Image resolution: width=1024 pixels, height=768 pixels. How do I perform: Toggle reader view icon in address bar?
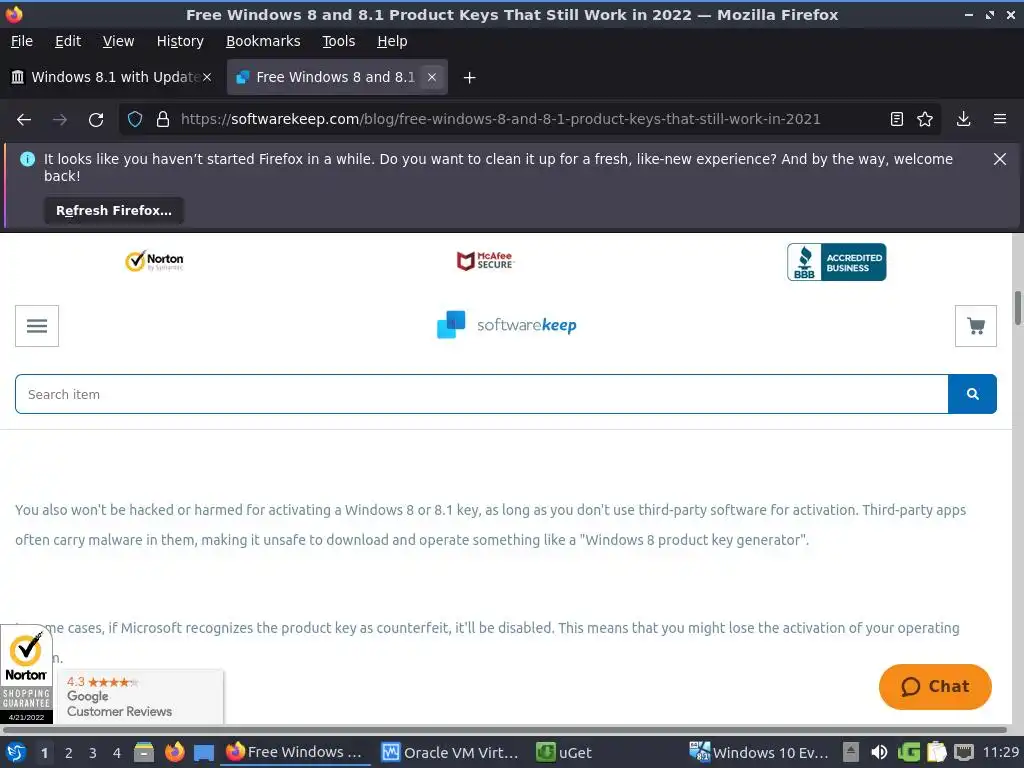click(897, 119)
